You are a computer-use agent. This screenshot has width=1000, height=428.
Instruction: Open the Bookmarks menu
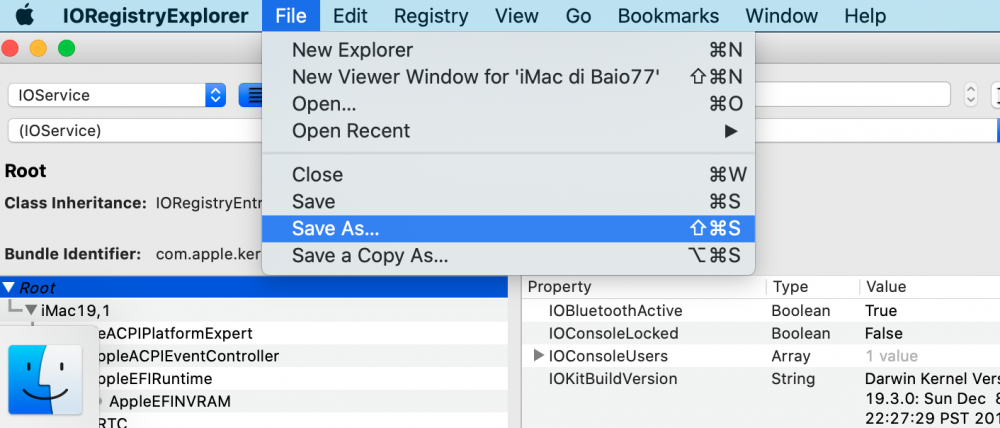[x=668, y=15]
